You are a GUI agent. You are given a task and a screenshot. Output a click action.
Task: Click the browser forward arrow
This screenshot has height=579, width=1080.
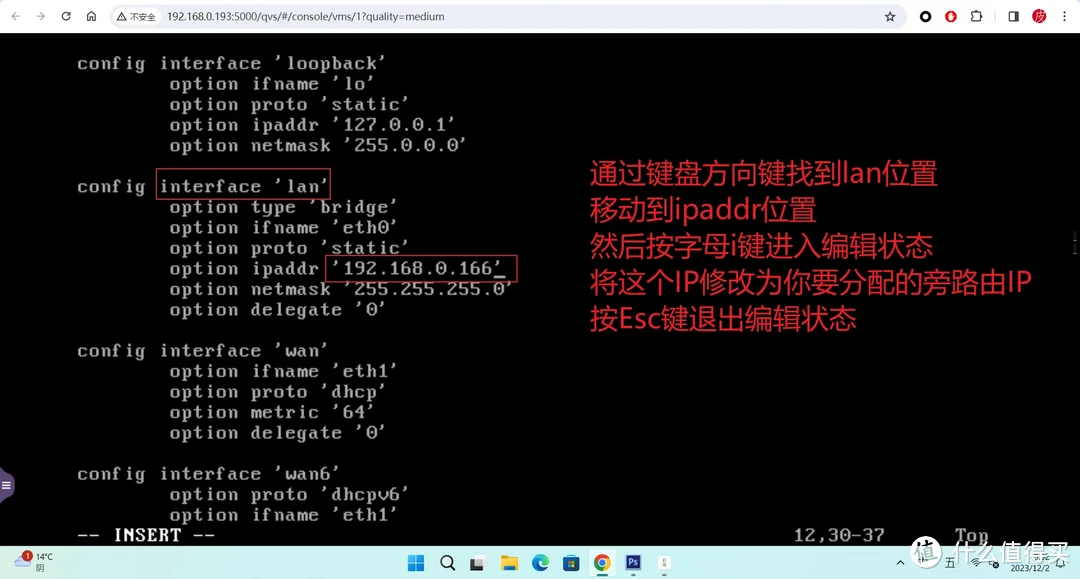point(41,17)
